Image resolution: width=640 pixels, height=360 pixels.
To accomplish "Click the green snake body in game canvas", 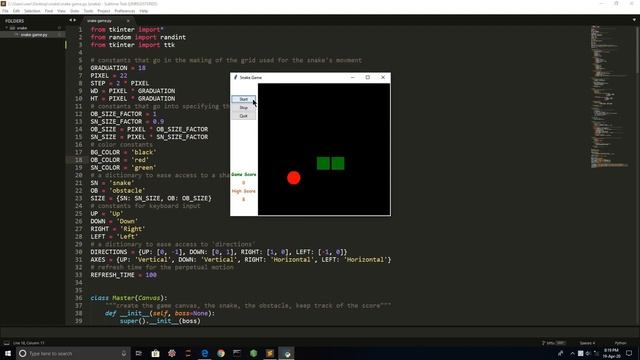I will point(331,163).
